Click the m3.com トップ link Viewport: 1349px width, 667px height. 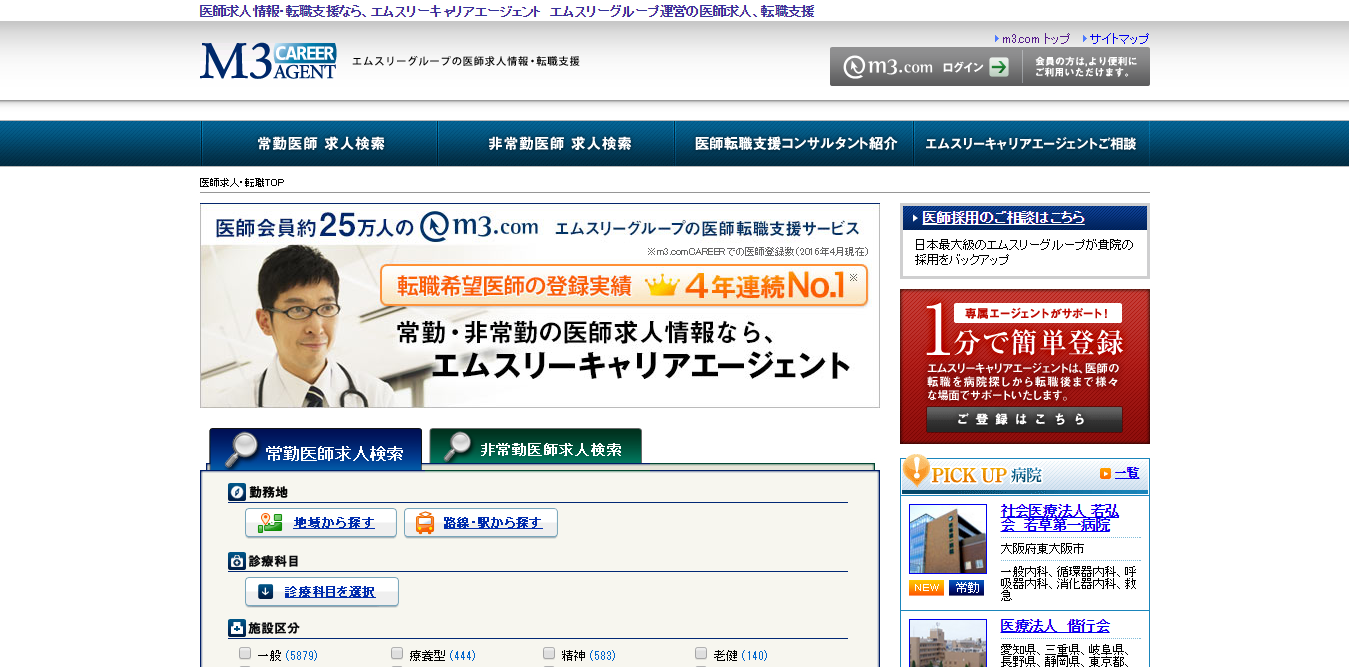click(x=1036, y=39)
